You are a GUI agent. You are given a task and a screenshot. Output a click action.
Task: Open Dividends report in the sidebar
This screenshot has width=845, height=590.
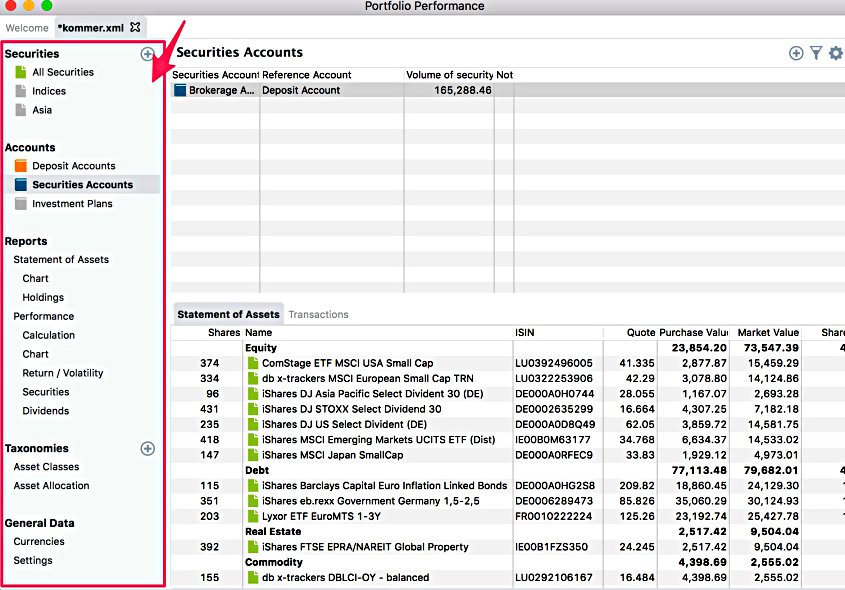point(46,411)
